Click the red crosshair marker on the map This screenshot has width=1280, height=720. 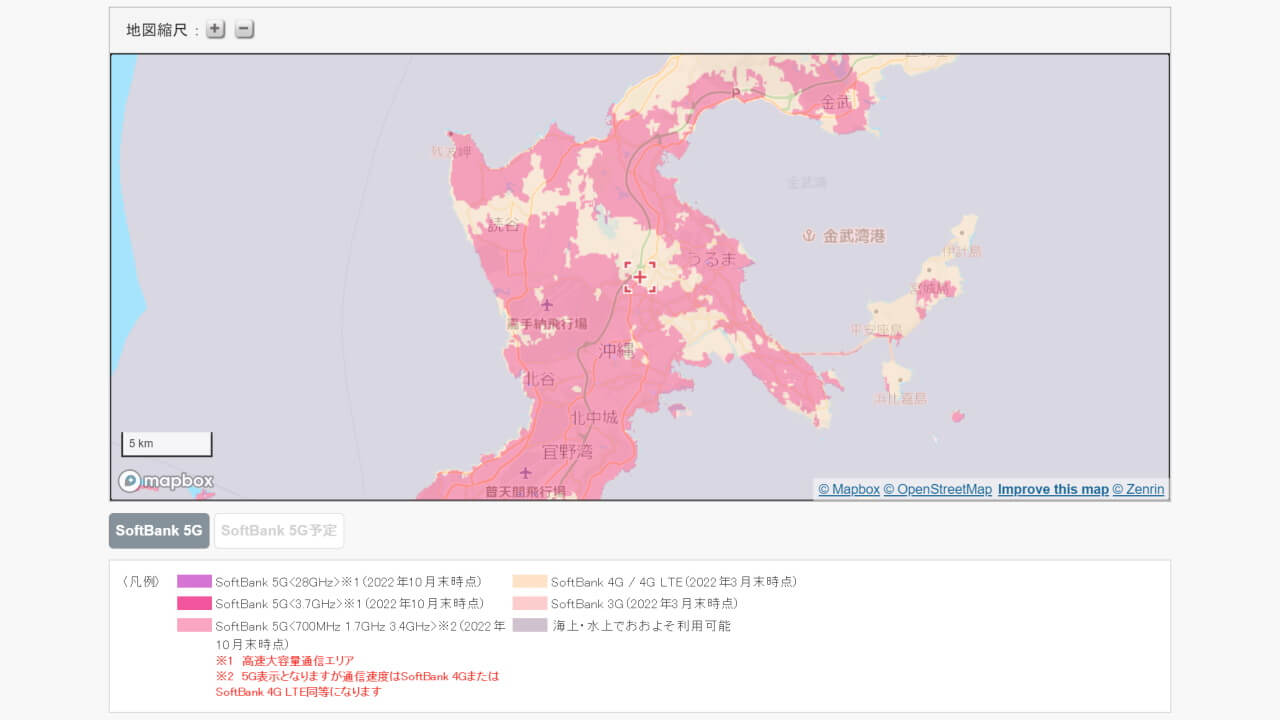[x=638, y=277]
